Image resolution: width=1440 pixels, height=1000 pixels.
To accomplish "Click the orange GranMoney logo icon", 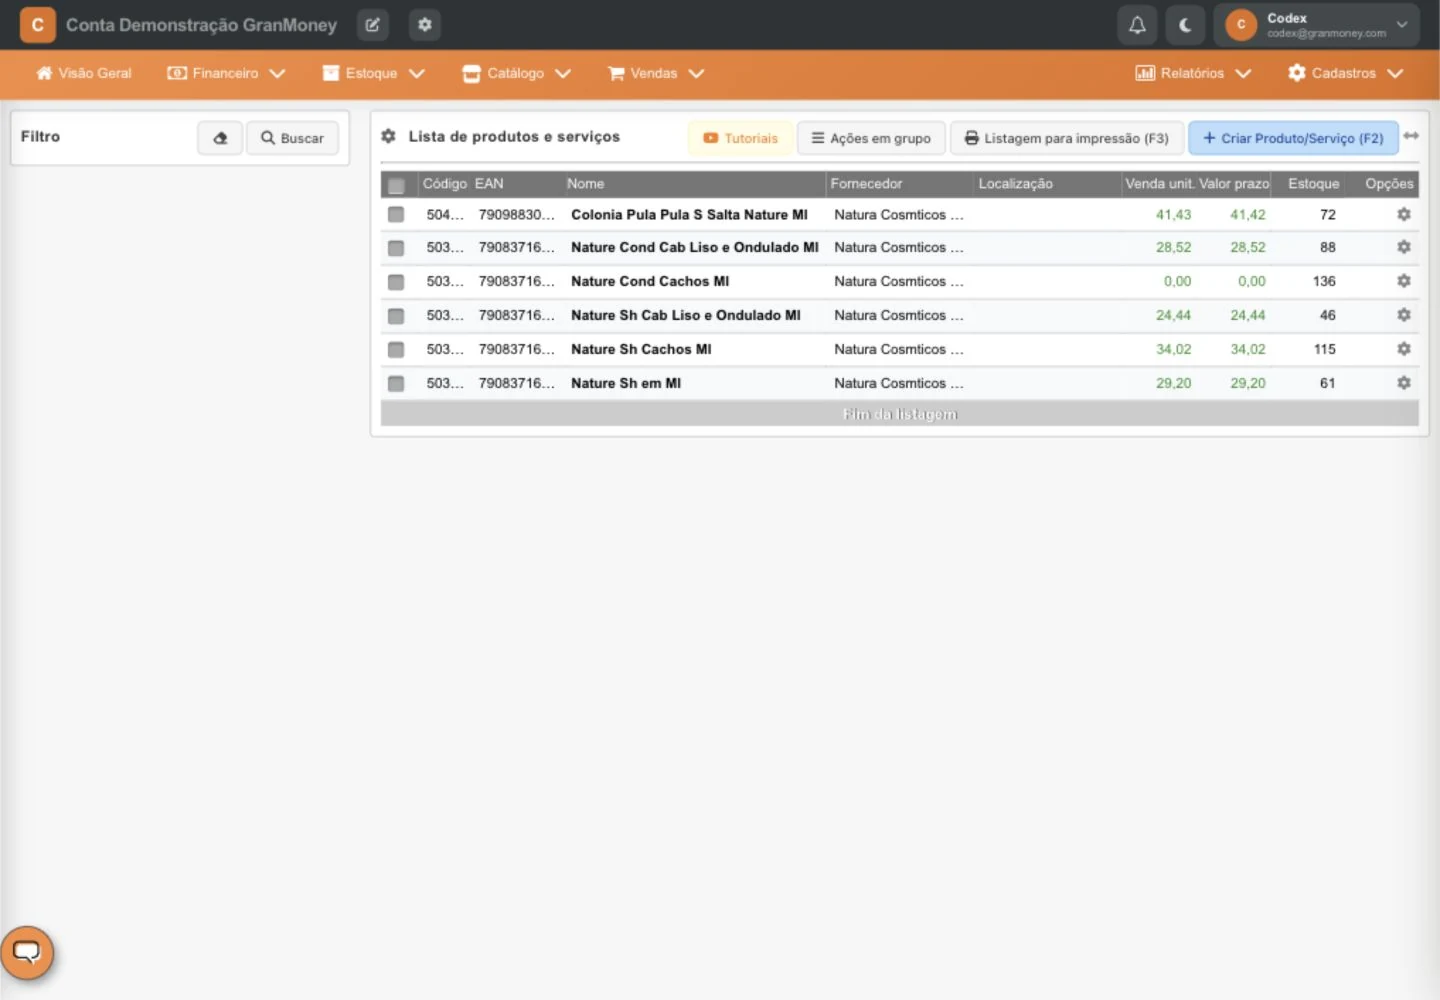I will click(x=38, y=25).
